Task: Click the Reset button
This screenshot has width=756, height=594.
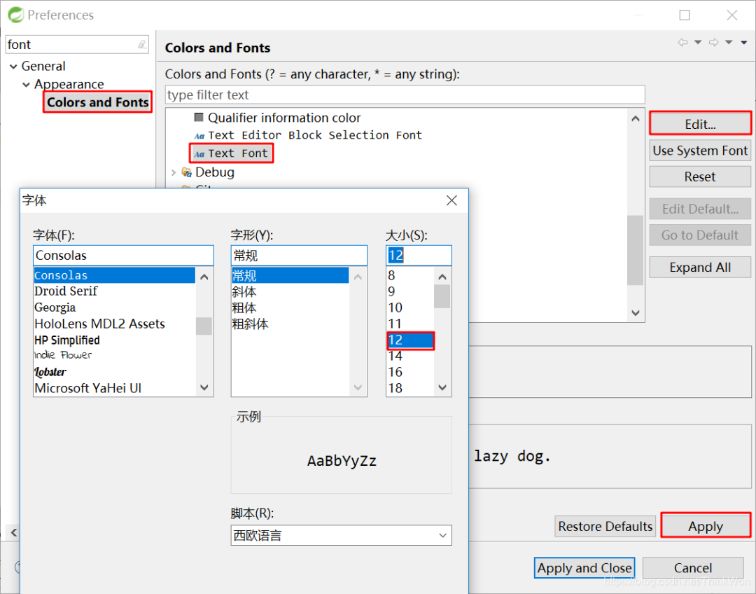Action: (x=700, y=177)
